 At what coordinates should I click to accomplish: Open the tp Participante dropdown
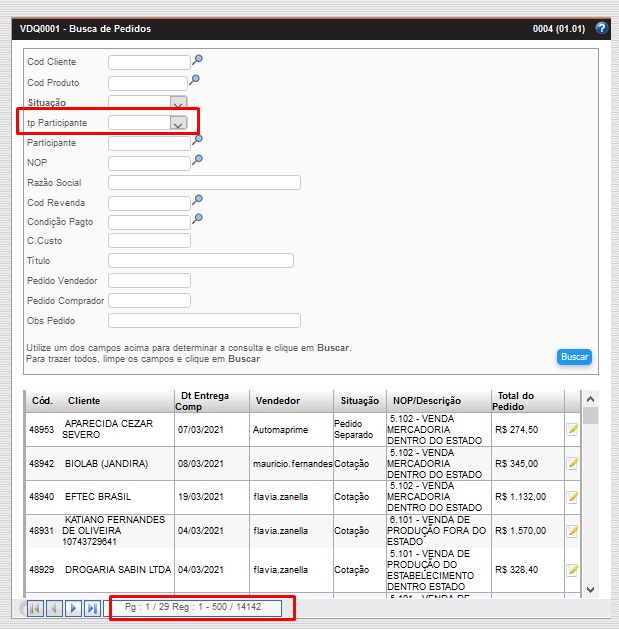click(x=178, y=123)
